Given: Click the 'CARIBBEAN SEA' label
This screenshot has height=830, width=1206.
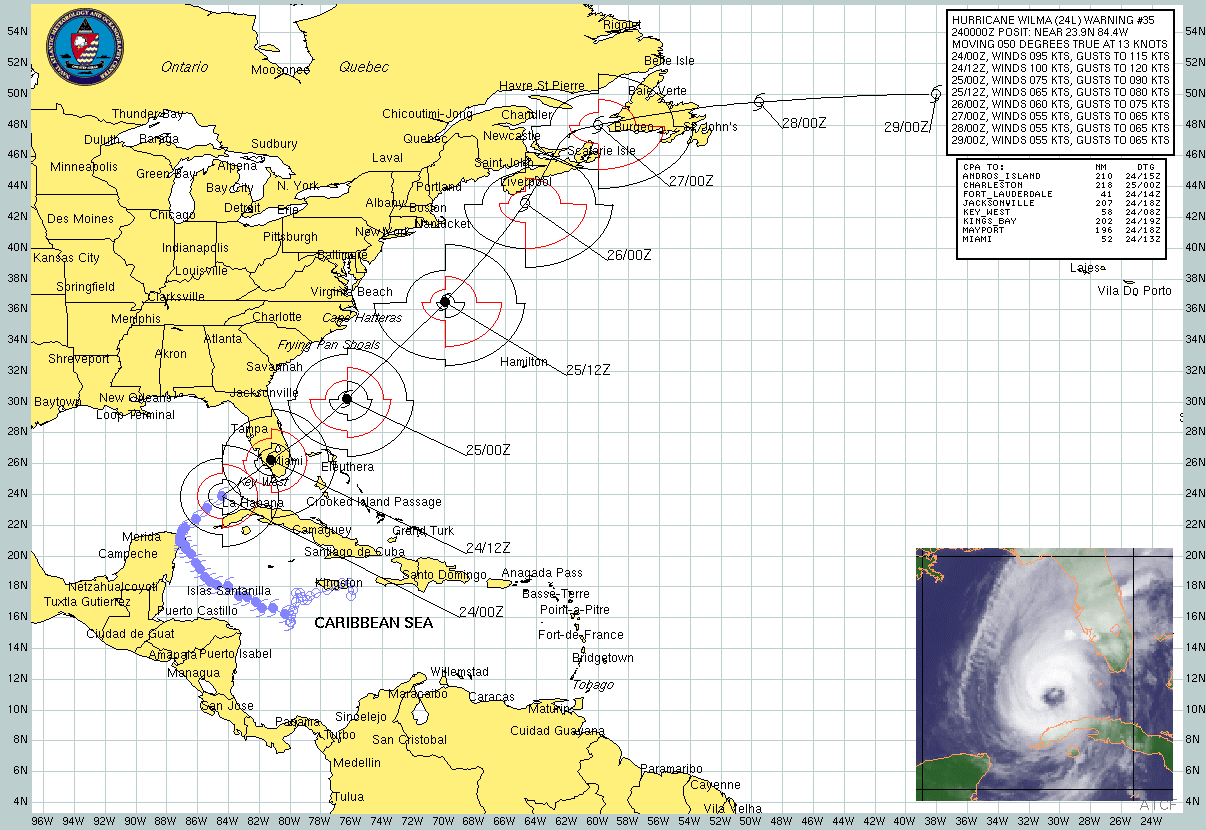Looking at the screenshot, I should click(x=374, y=623).
